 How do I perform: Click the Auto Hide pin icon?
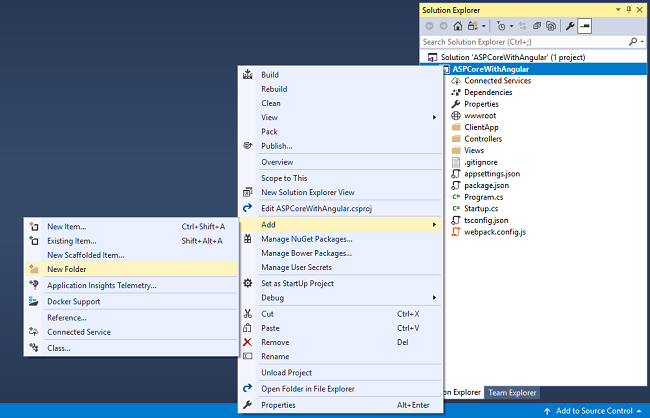click(629, 10)
